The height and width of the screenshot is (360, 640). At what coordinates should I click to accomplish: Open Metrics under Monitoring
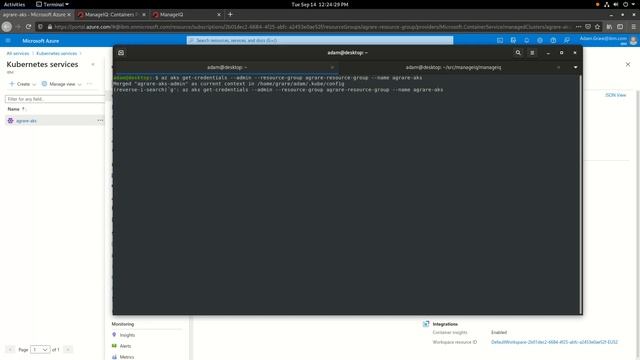tap(127, 357)
